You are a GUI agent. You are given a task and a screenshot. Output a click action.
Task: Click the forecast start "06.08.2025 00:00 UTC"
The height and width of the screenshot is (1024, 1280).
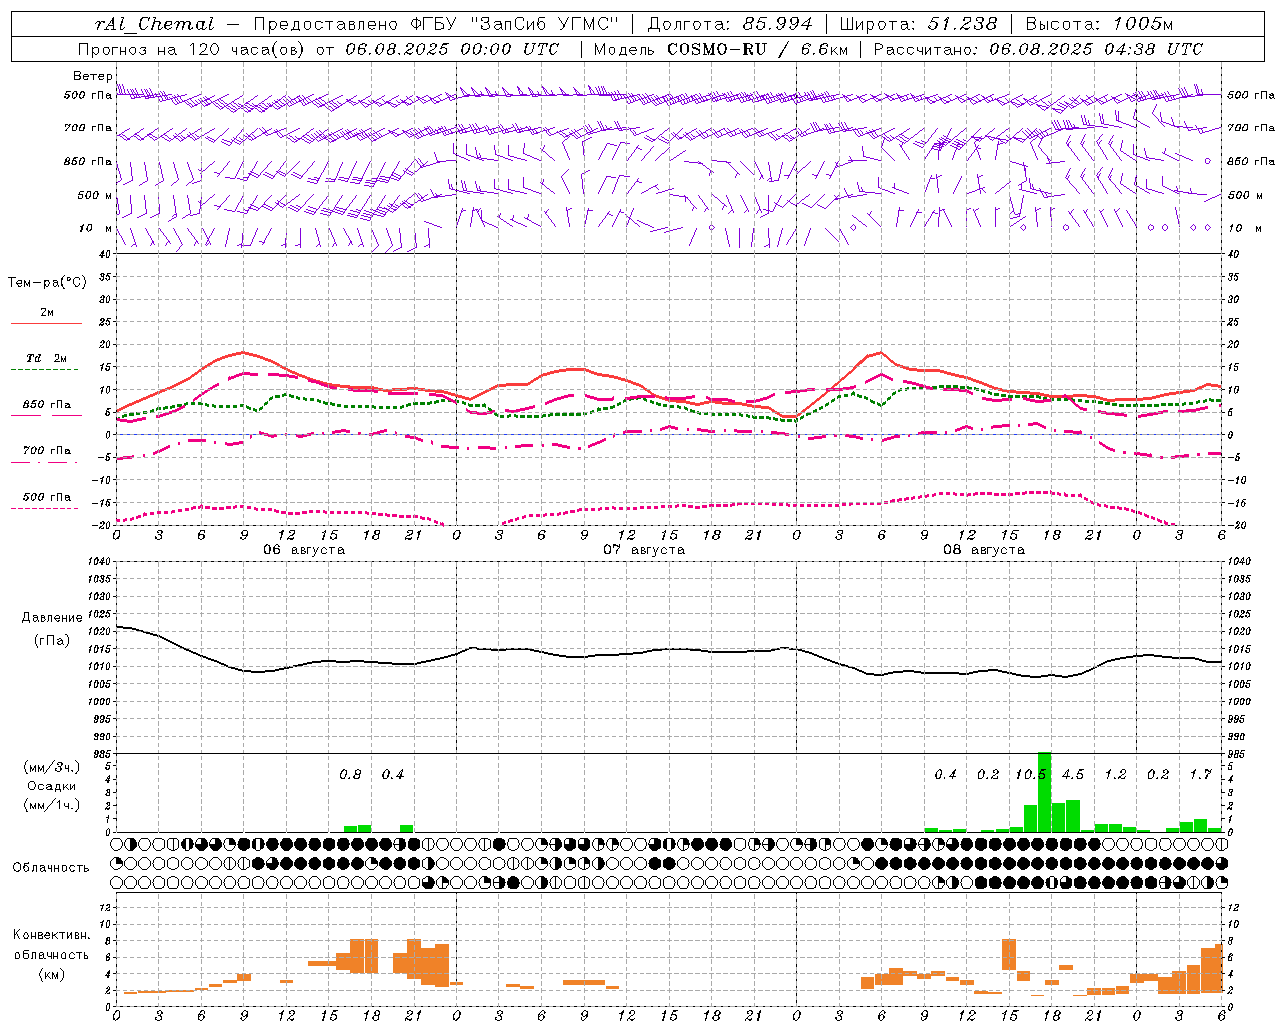tap(452, 49)
